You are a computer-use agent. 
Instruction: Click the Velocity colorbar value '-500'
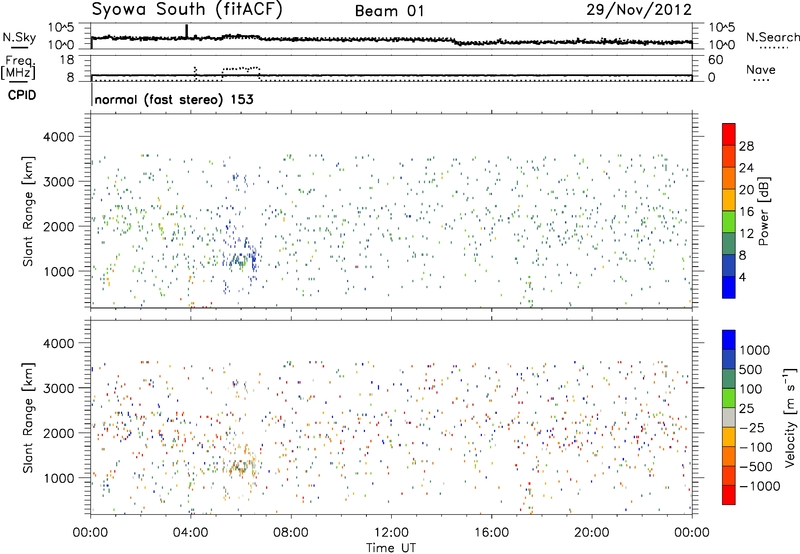point(755,466)
